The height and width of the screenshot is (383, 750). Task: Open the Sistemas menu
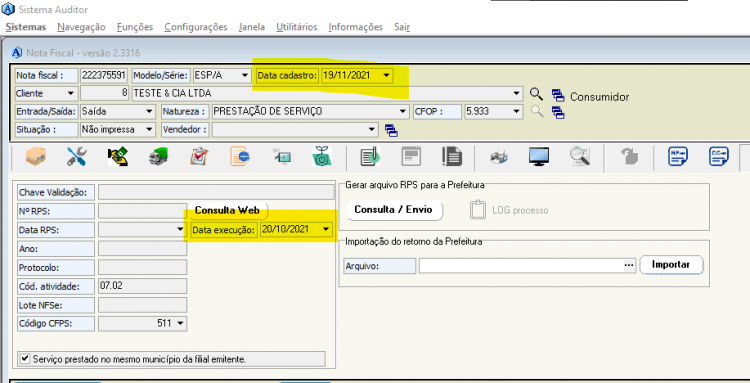coord(26,27)
